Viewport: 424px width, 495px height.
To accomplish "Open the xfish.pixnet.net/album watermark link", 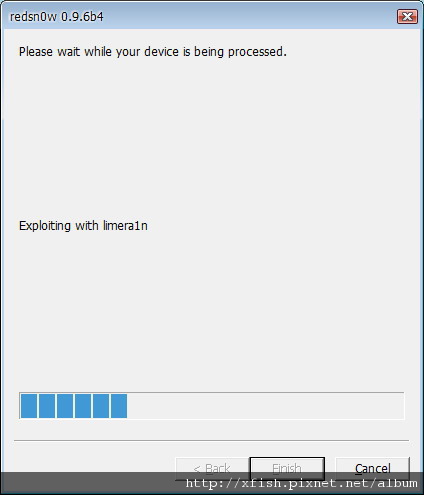I will [x=302, y=483].
